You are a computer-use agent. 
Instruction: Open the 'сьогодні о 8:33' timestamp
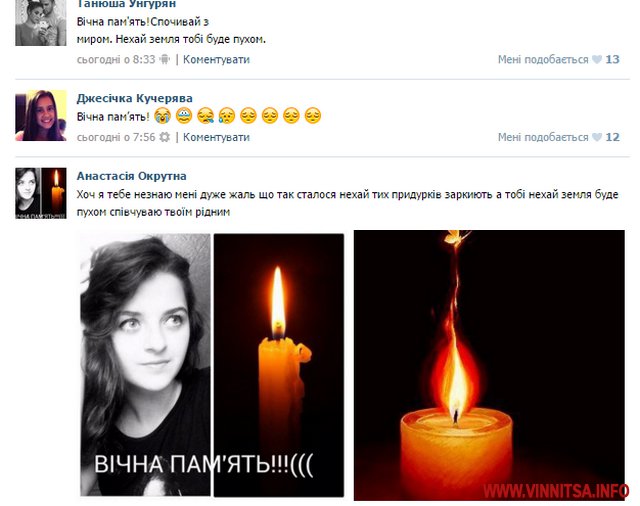tap(116, 60)
